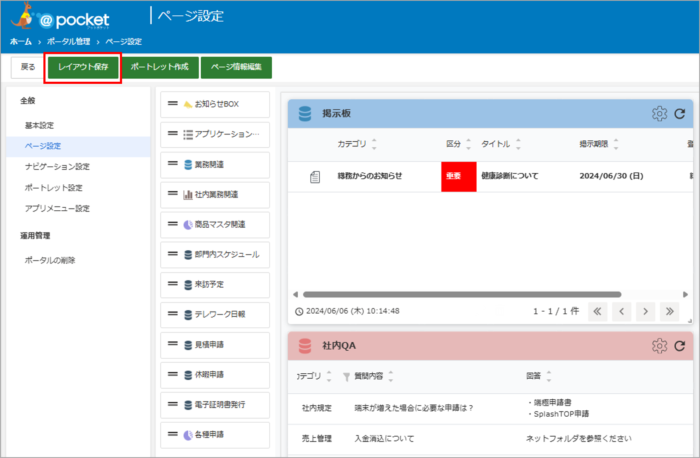700x458 pixels.
Task: Go to ポータル管理 breadcrumb link
Action: [x=68, y=42]
